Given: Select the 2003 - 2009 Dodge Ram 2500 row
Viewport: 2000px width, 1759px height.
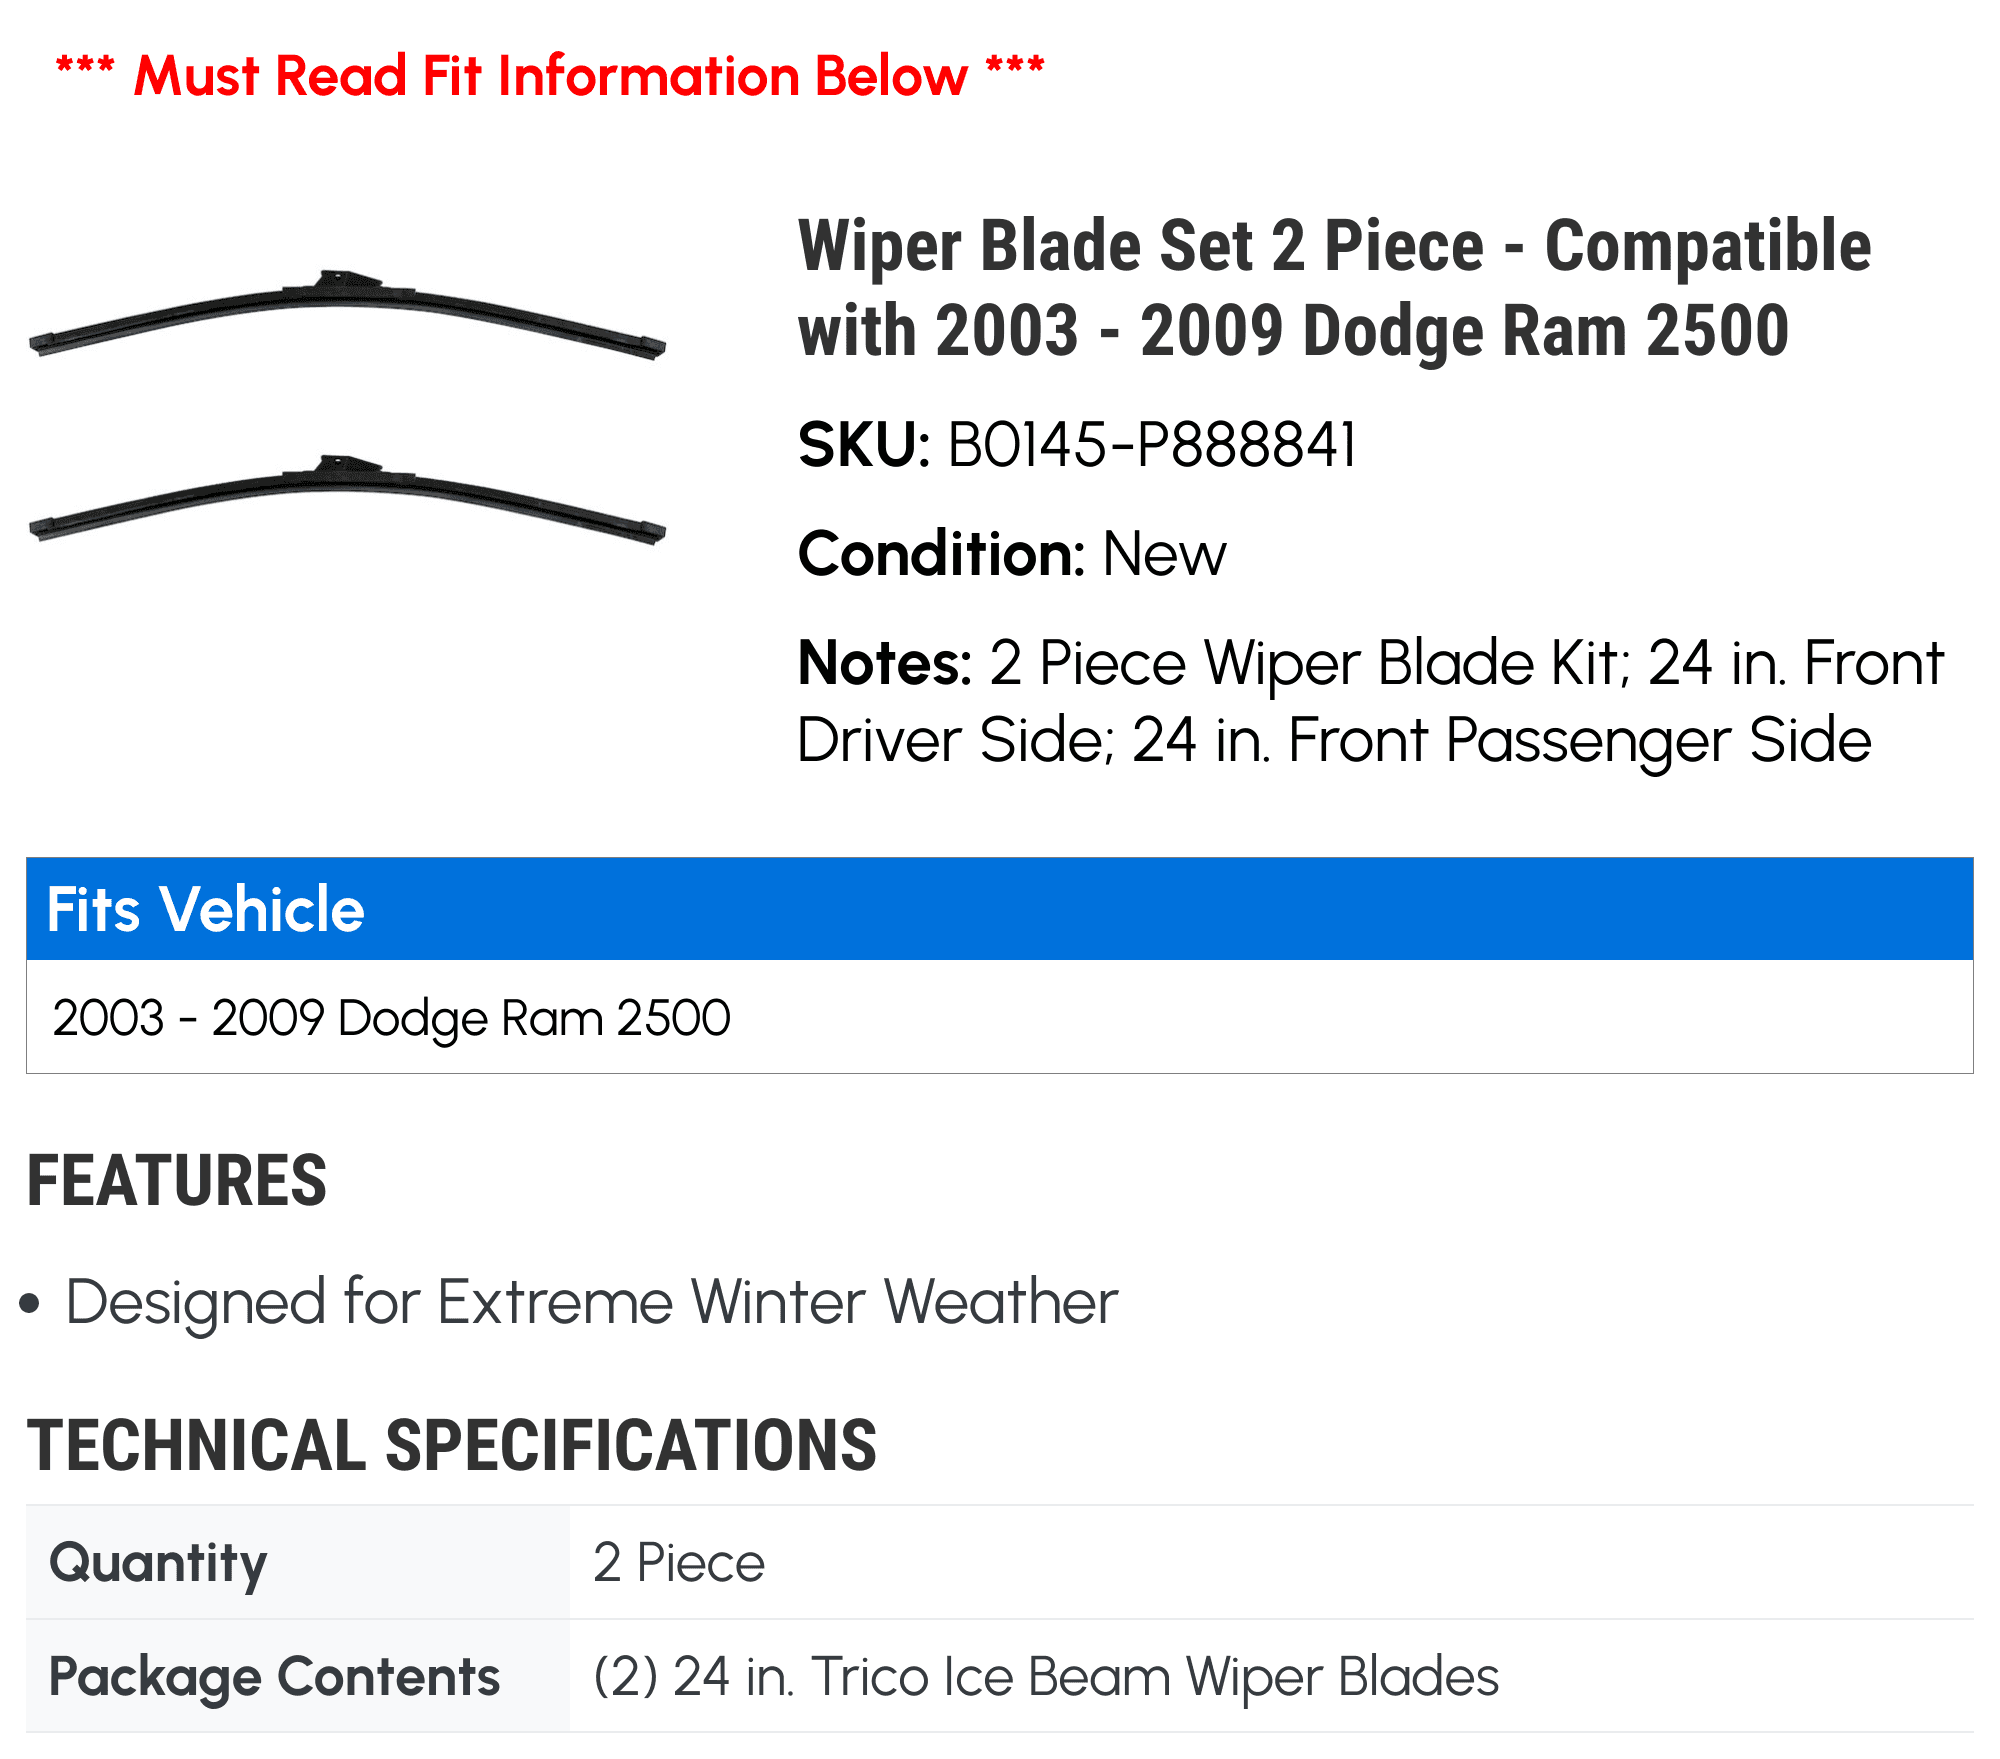Looking at the screenshot, I should coord(999,1017).
